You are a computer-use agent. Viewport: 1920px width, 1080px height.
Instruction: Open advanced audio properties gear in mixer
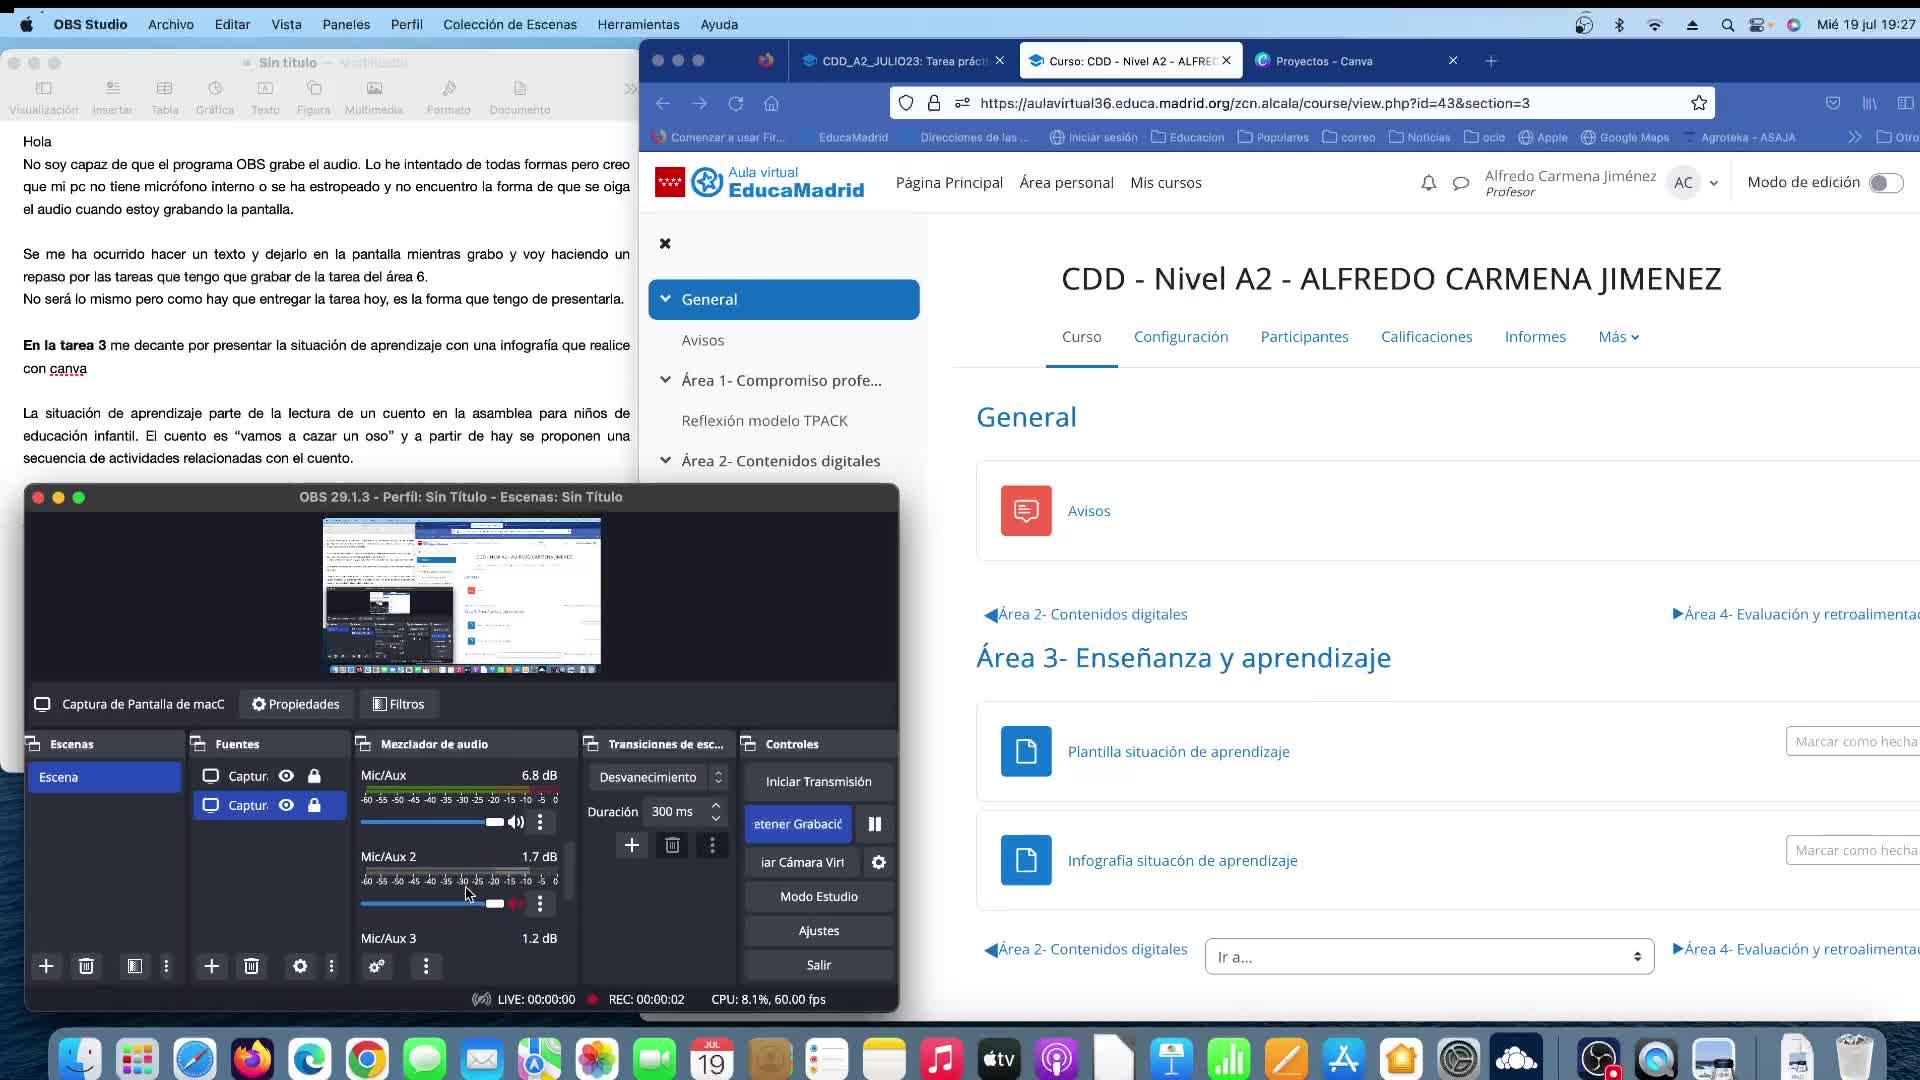[x=377, y=966]
